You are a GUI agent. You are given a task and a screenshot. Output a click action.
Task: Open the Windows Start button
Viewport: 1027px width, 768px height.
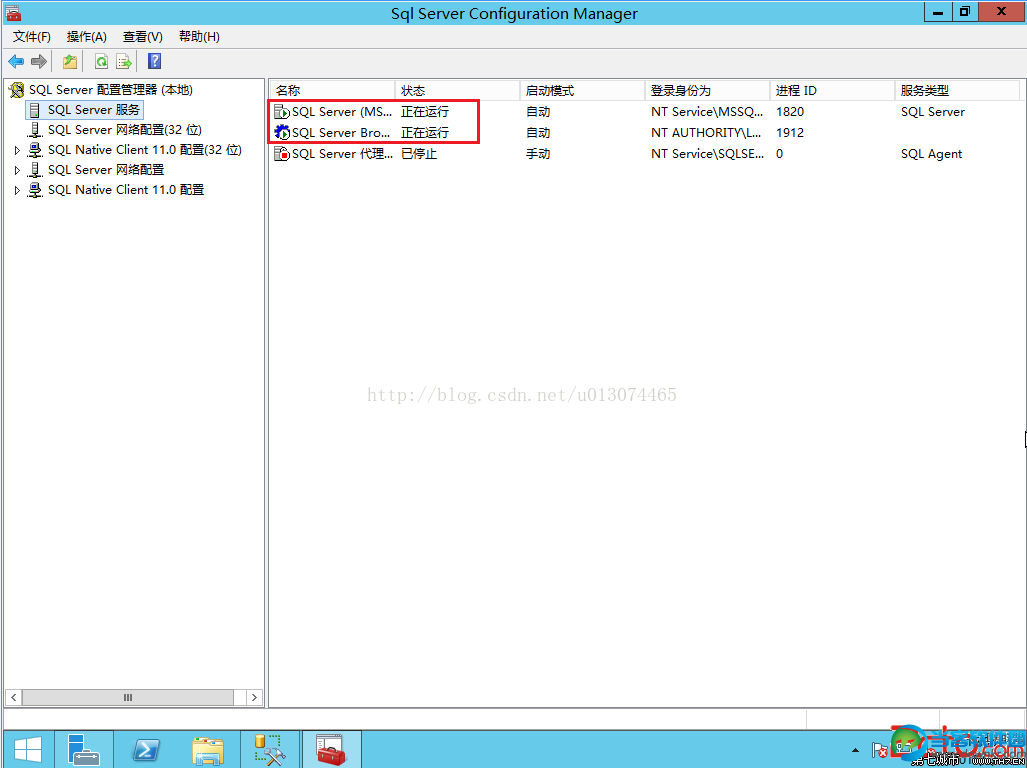point(28,749)
